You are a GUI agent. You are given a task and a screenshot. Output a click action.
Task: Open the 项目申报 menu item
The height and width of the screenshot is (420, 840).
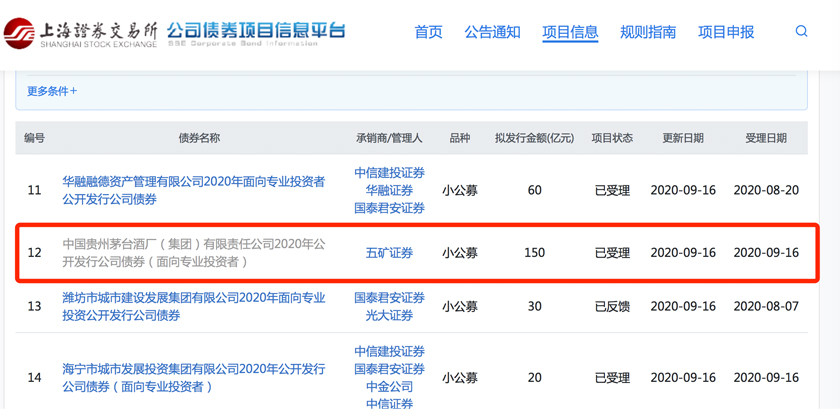pos(726,32)
